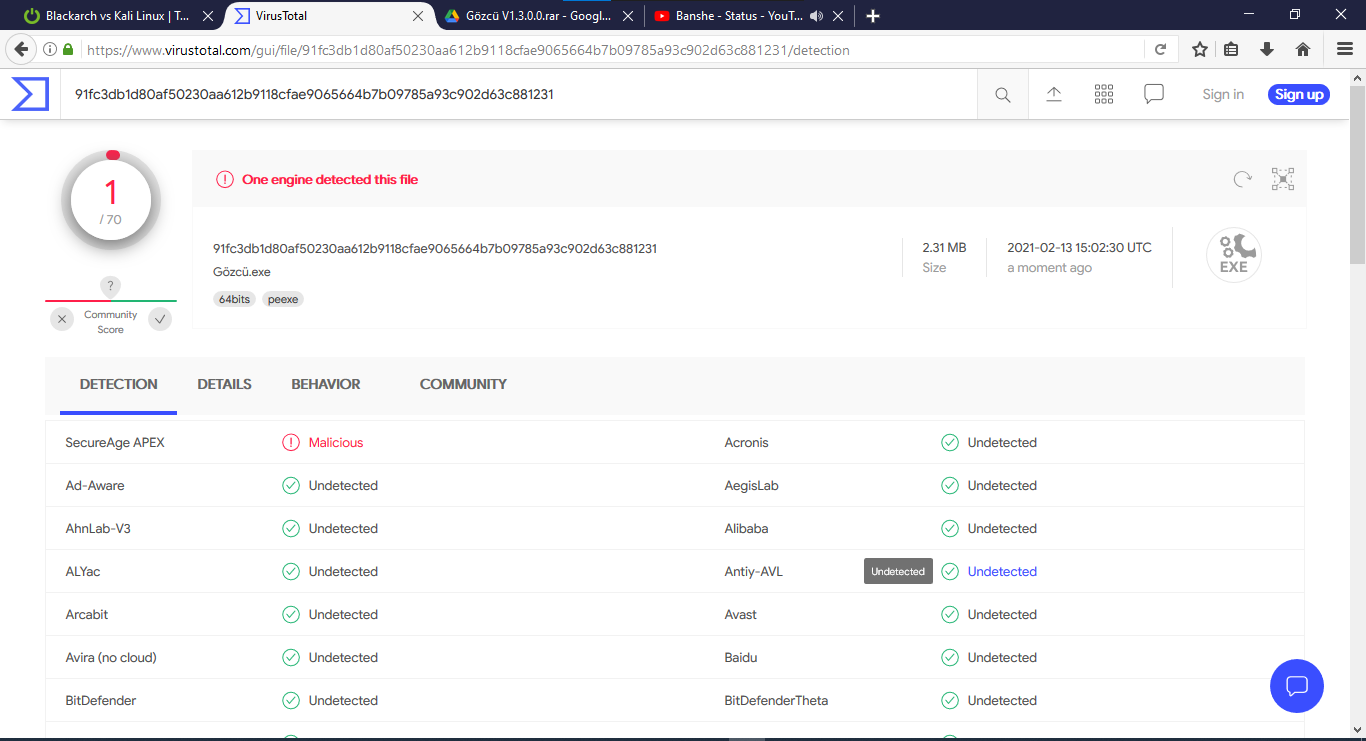The width and height of the screenshot is (1366, 741).
Task: Mute the Banshe YouTube tab speaker icon
Action: (x=816, y=16)
